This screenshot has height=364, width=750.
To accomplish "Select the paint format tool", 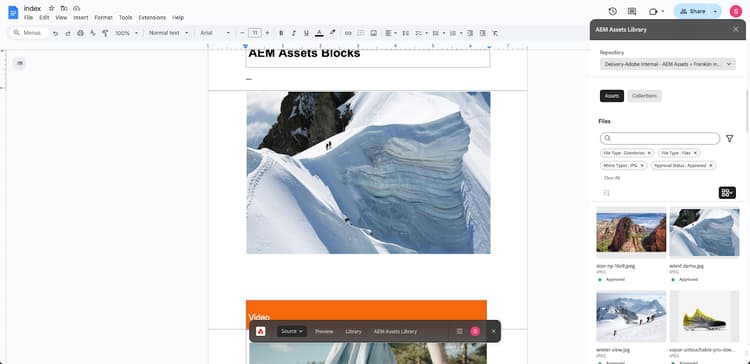I will (105, 33).
